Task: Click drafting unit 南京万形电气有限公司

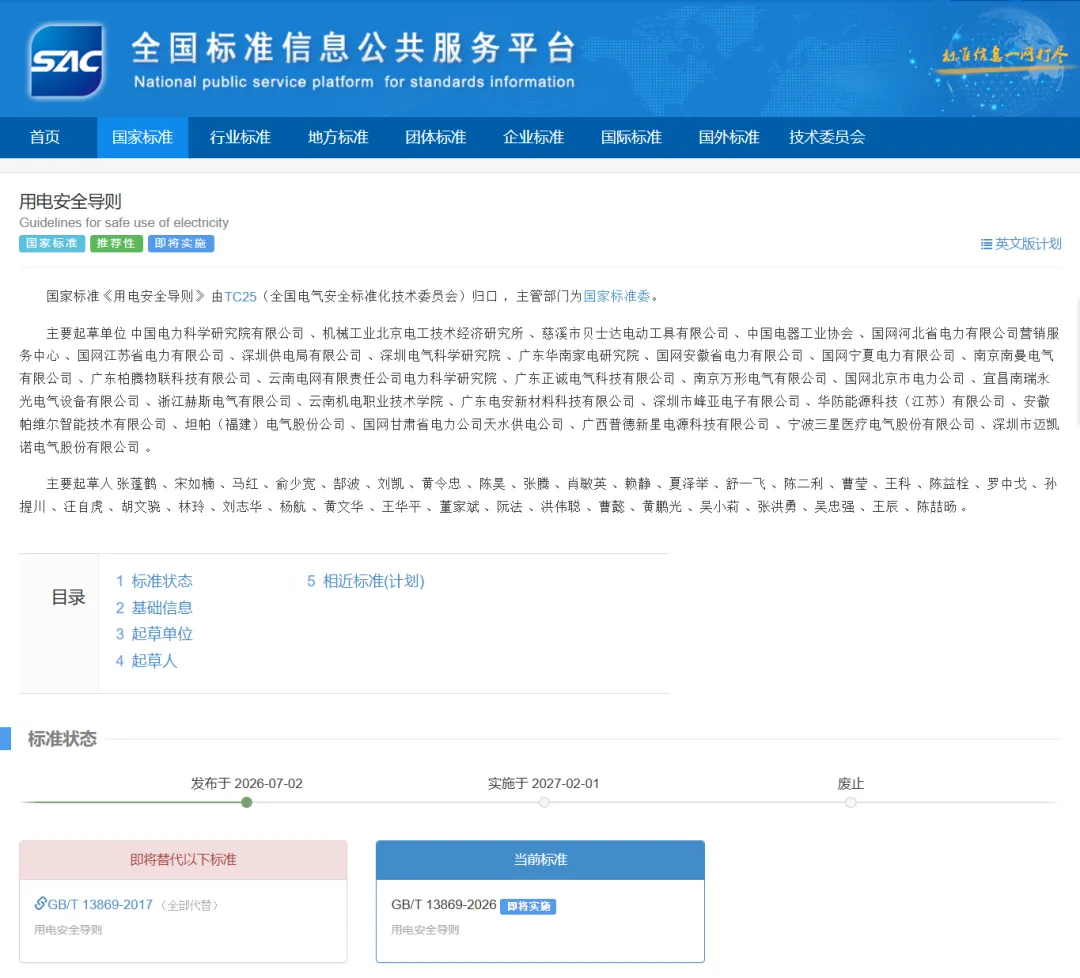Action: (760, 379)
